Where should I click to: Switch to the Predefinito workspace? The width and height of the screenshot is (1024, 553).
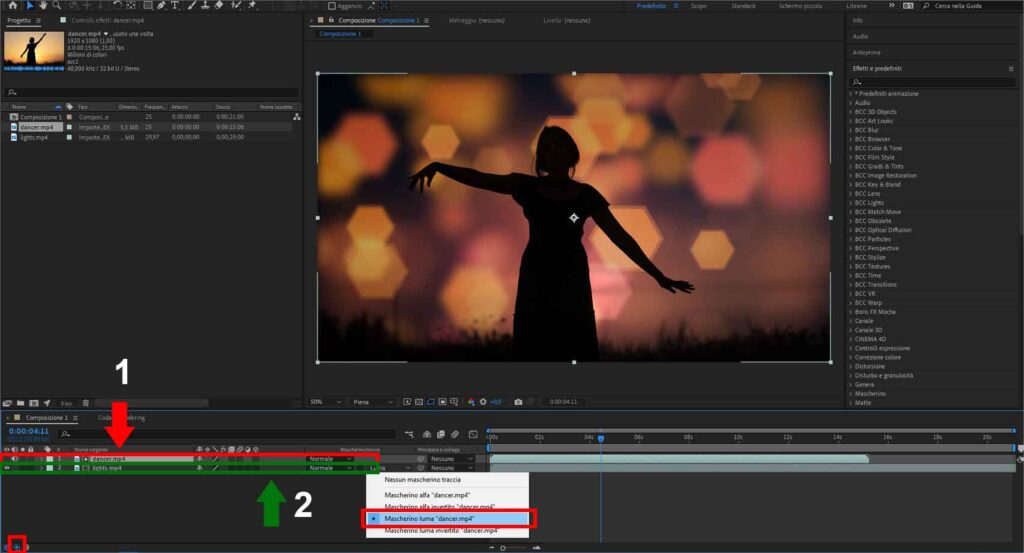point(651,6)
